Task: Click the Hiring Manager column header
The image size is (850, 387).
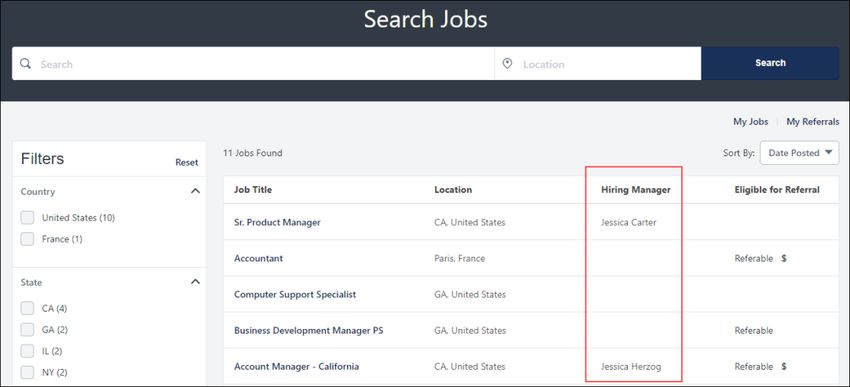Action: [635, 190]
